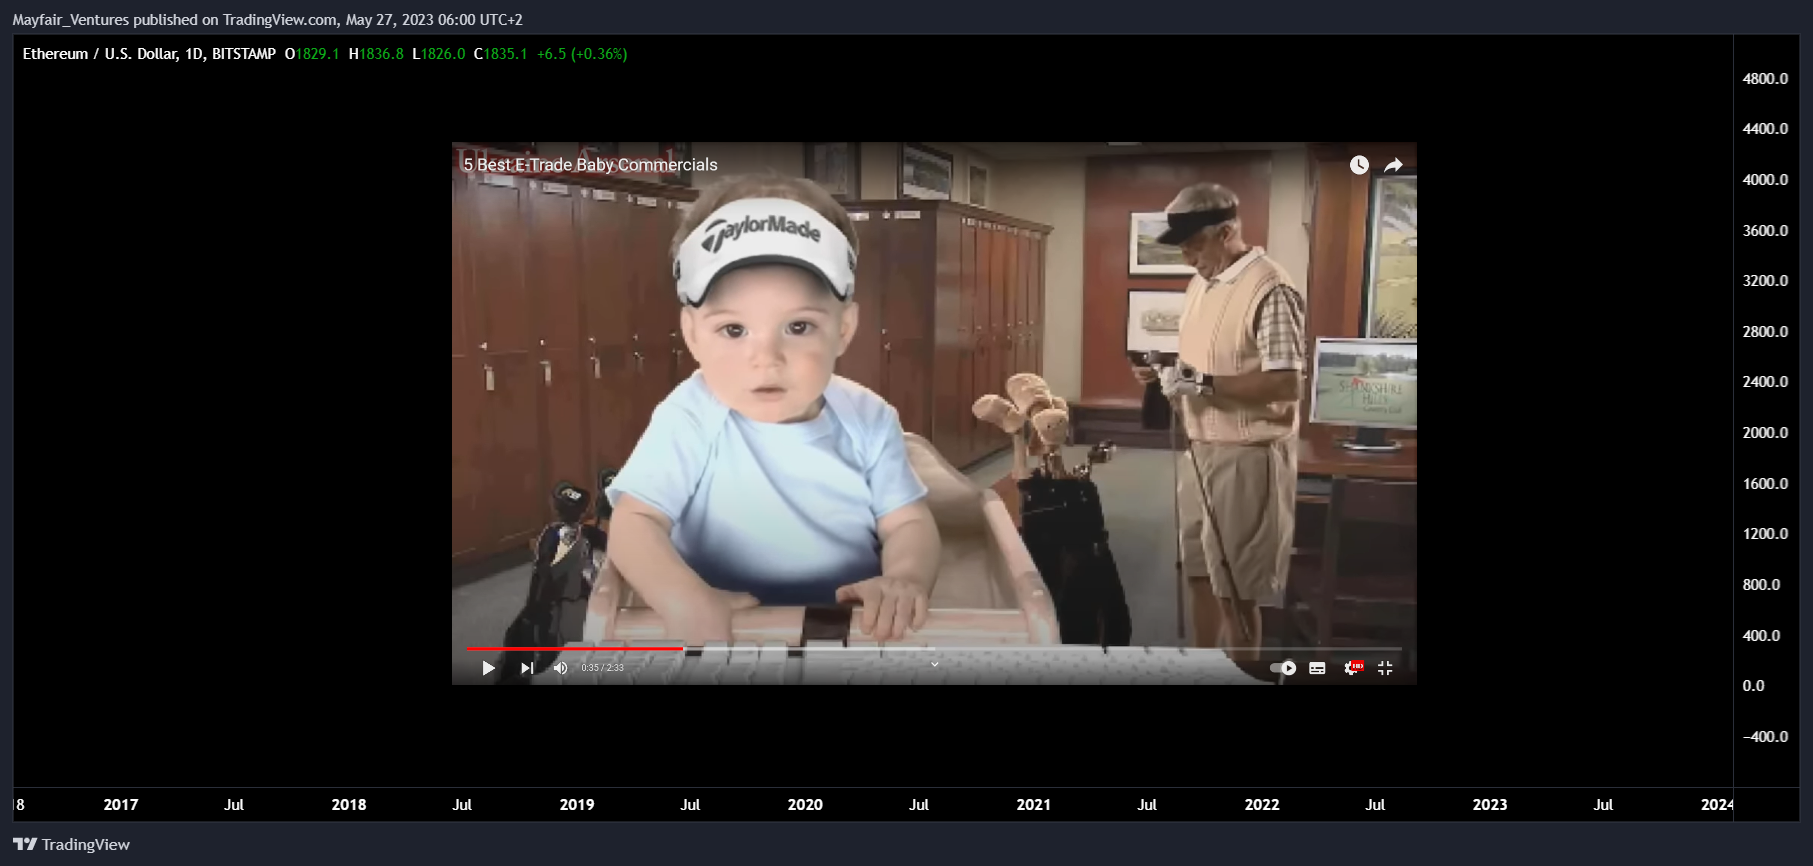Click the close value C1835.1
This screenshot has height=866, width=1813.
tap(500, 54)
